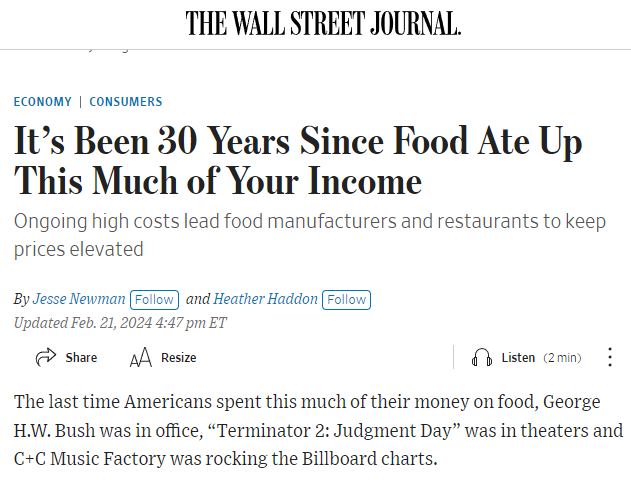The width and height of the screenshot is (631, 485).
Task: Click the Wall Street Journal logo
Action: 323,23
